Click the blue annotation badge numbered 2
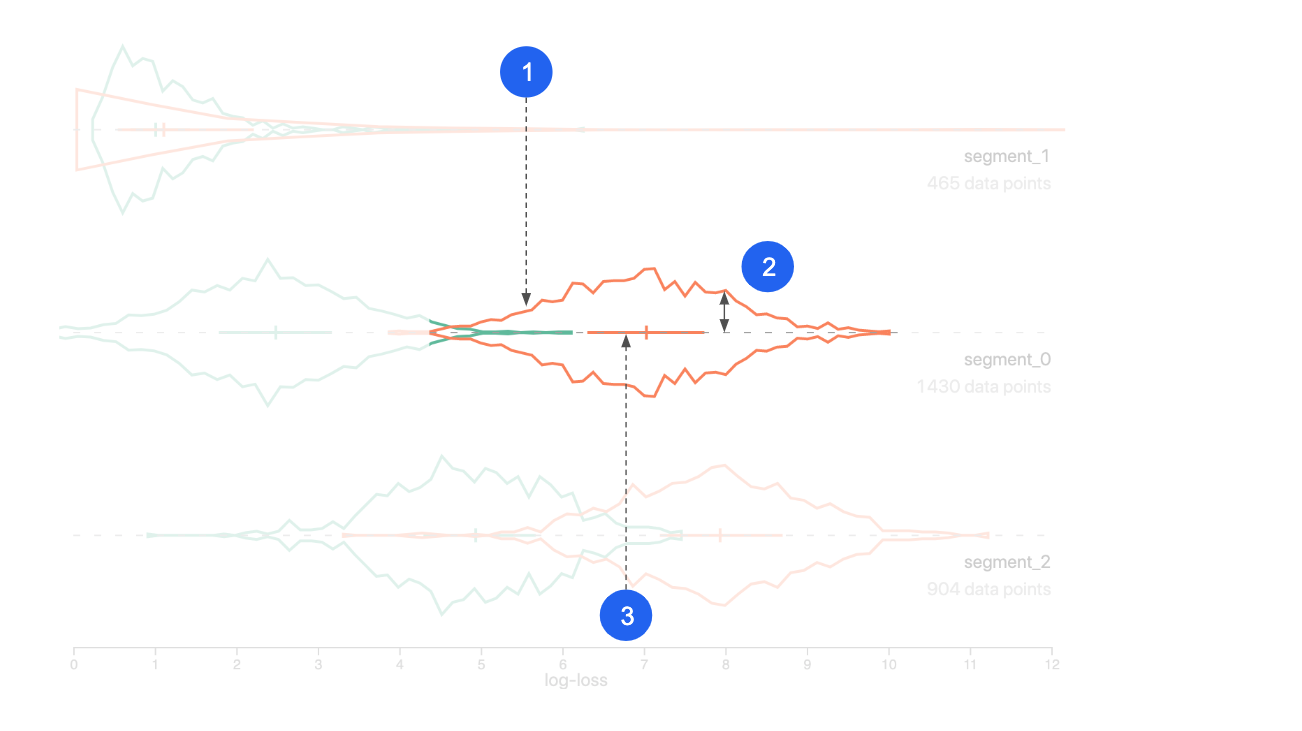 point(767,267)
